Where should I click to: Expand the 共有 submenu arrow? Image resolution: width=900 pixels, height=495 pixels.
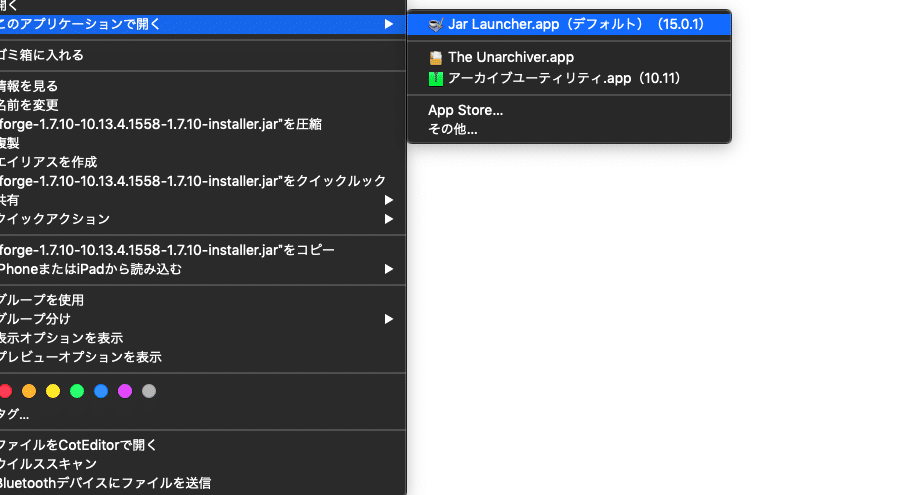389,200
